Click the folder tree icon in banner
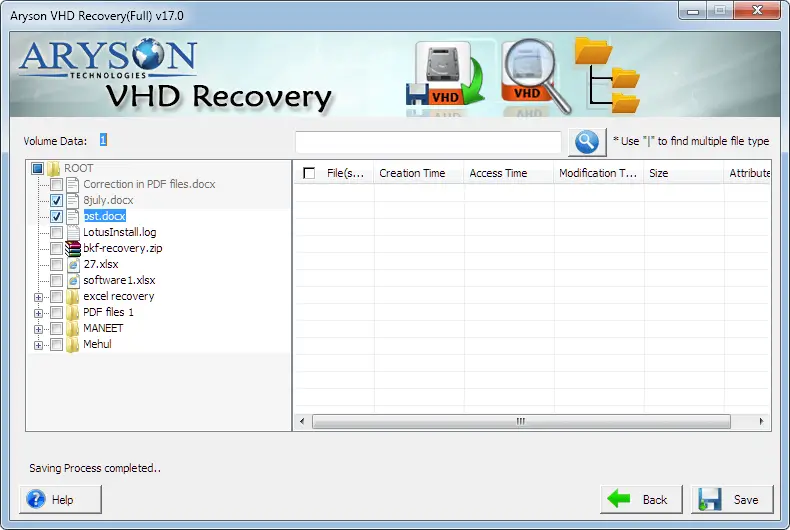790x530 pixels. [x=608, y=75]
